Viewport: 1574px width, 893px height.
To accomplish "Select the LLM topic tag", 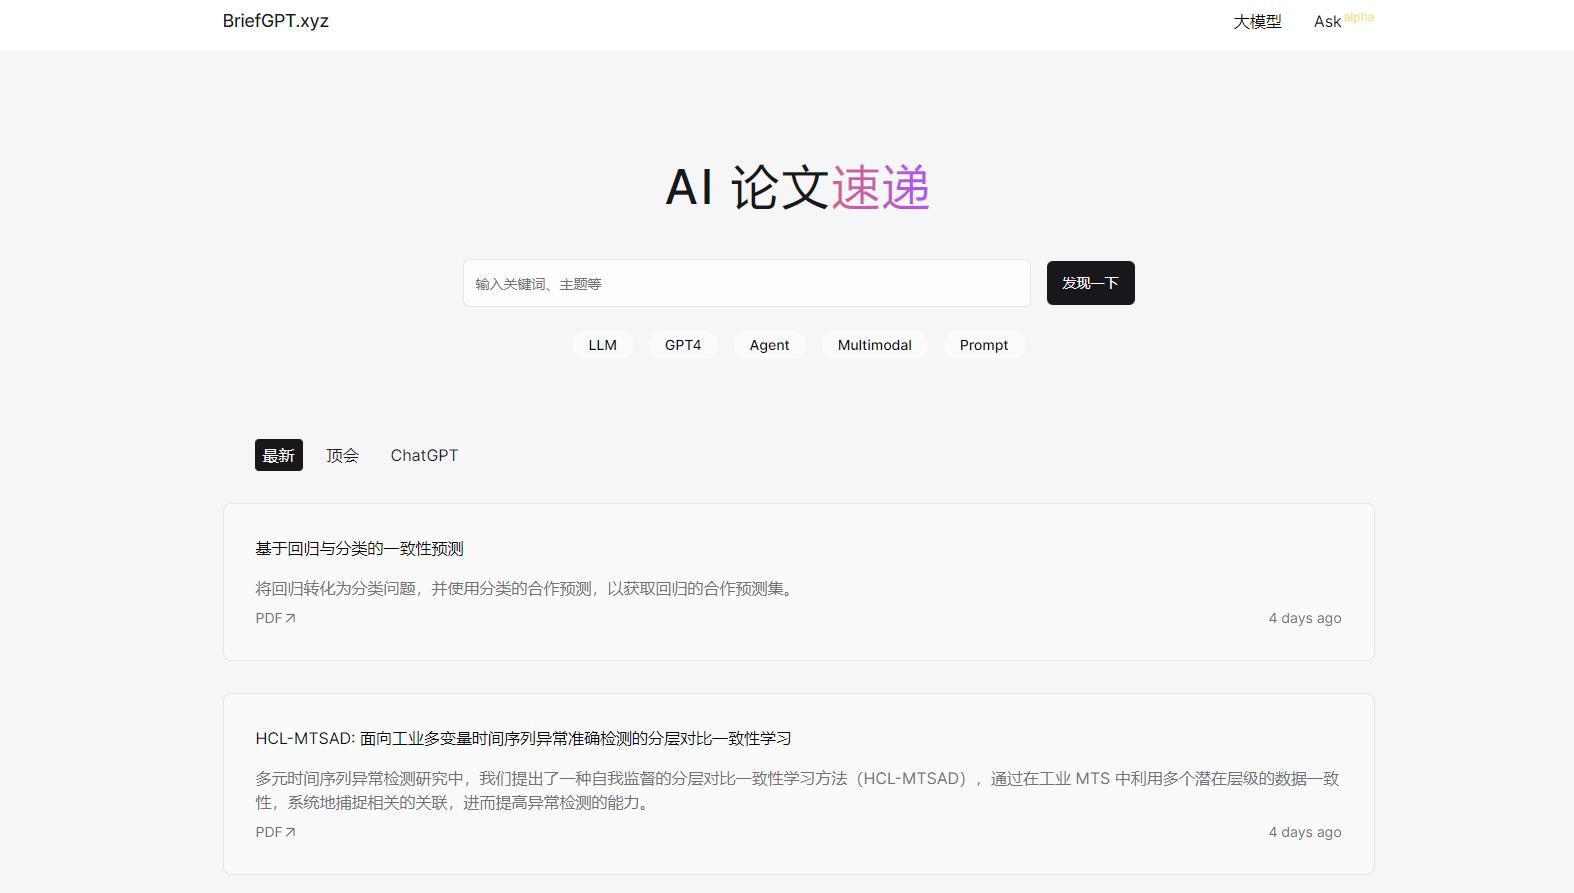I will [x=602, y=345].
